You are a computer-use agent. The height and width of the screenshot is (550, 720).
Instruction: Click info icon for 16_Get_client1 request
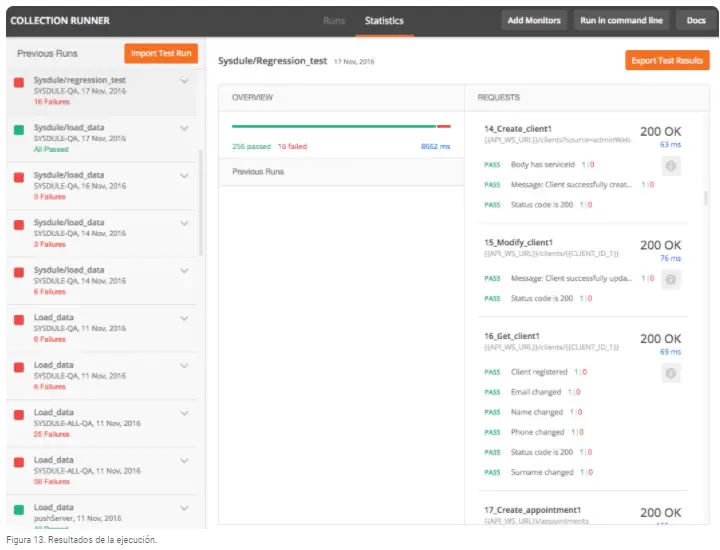[x=672, y=373]
